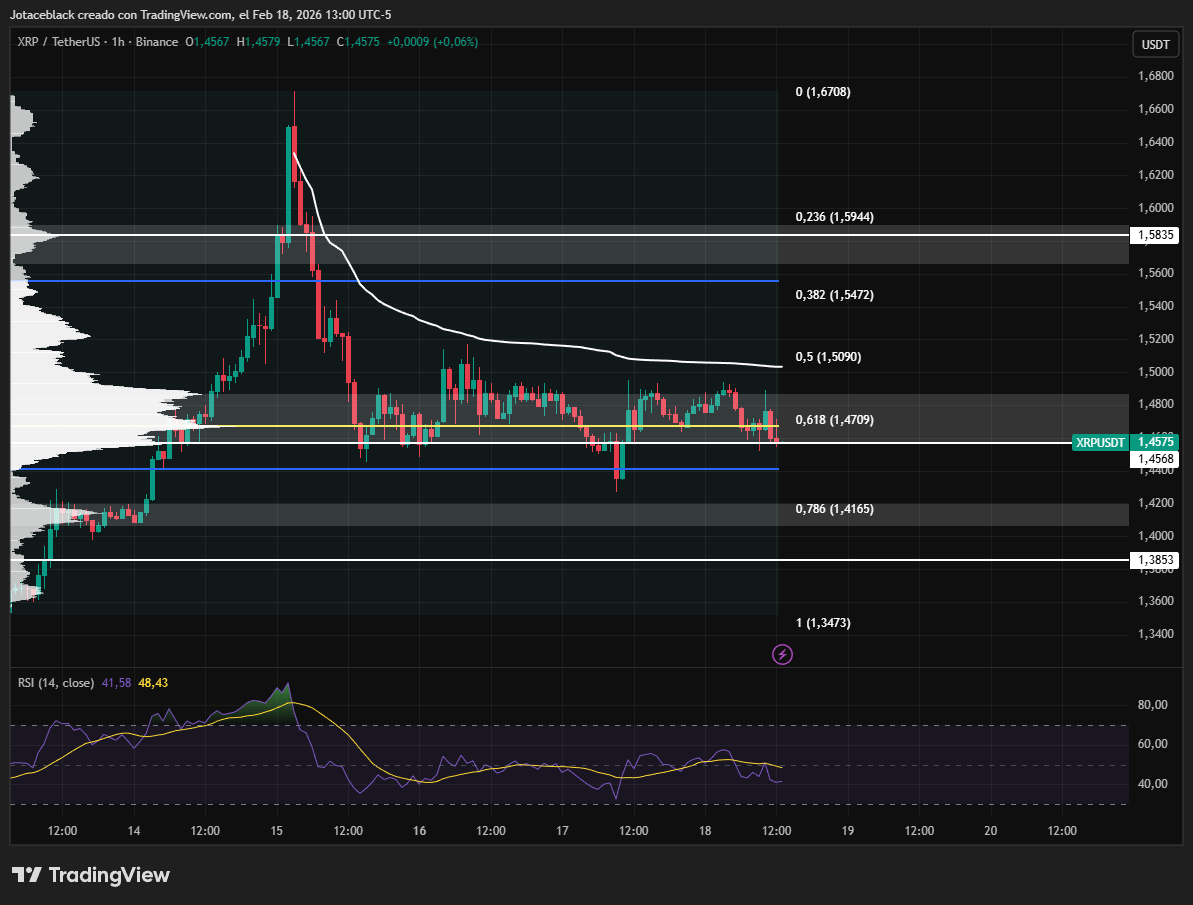
Task: Click the date 15 on time axis
Action: coord(276,830)
